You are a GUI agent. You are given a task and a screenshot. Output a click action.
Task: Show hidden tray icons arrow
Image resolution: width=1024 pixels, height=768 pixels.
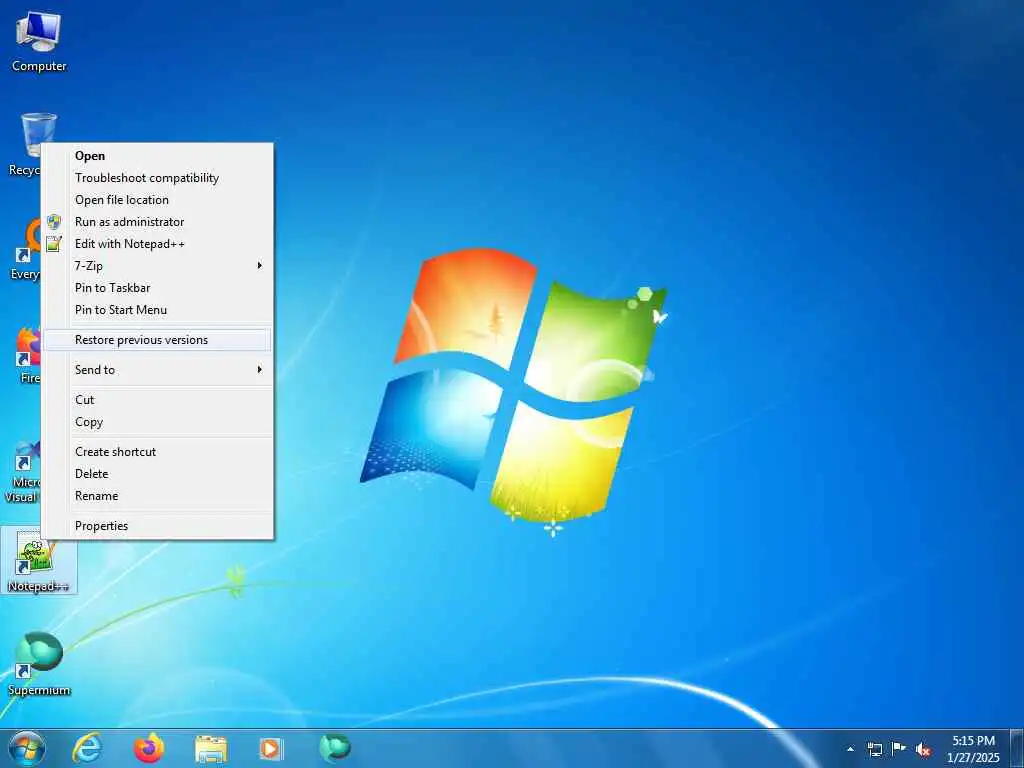[850, 749]
